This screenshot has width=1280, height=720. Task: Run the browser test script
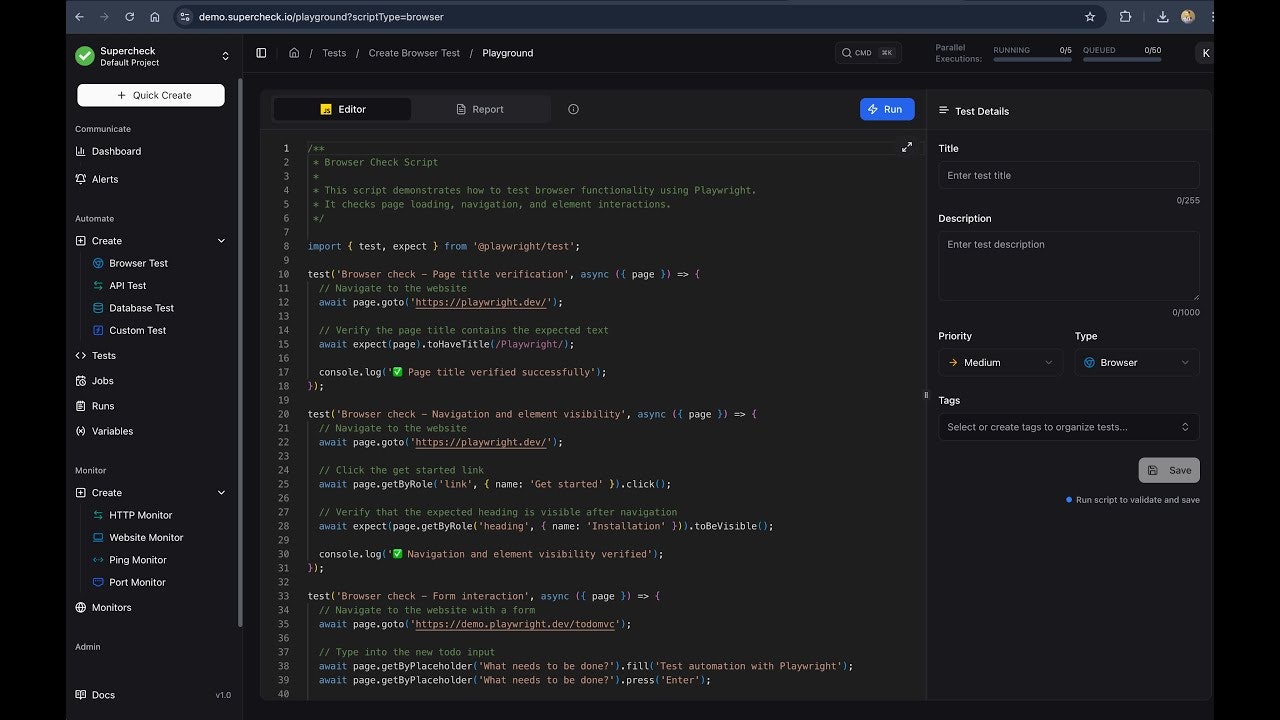pos(886,109)
